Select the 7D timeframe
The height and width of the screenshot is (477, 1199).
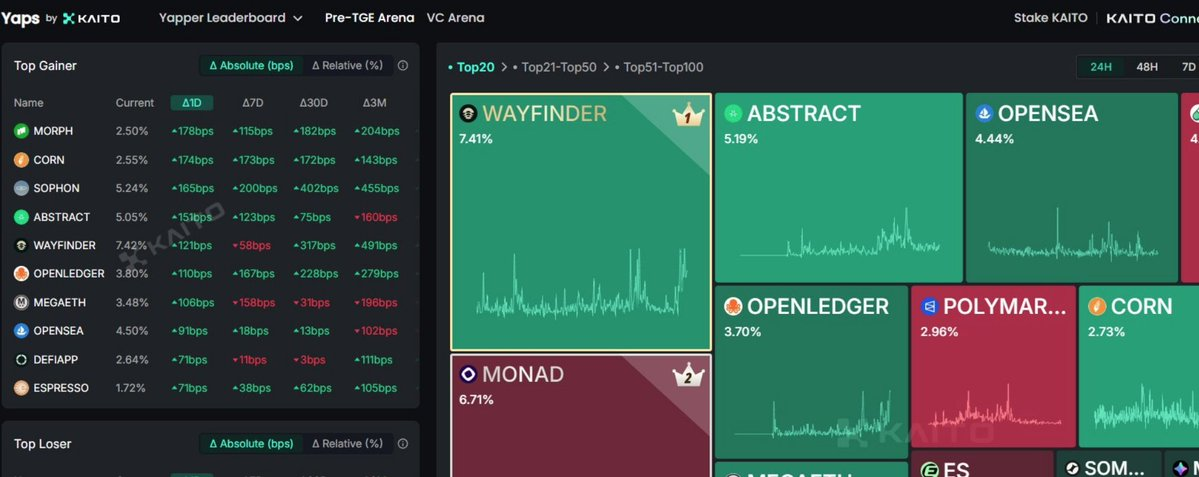click(1188, 67)
